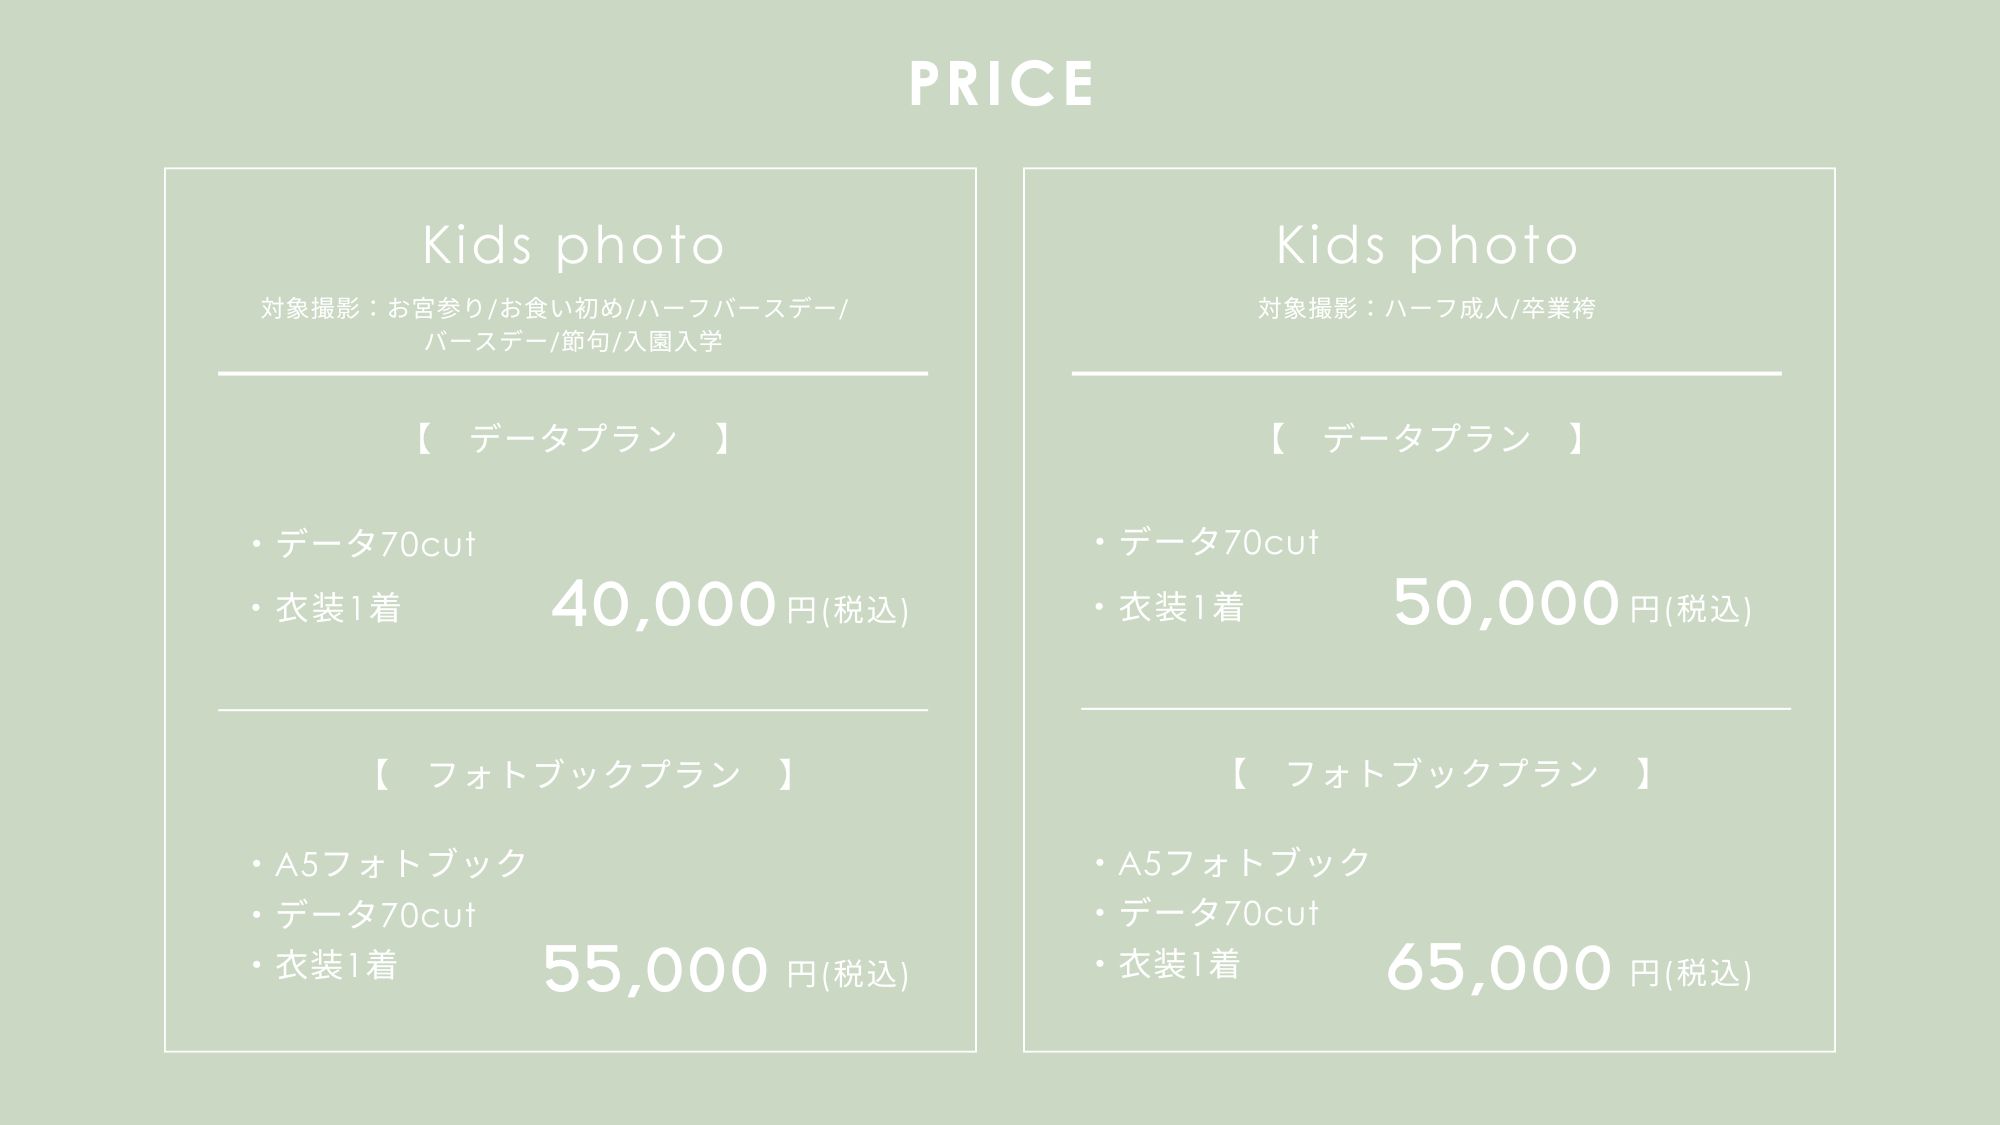Screen dimensions: 2000x1125
Task: Click the 50,000 yen price
Action: [x=1505, y=603]
